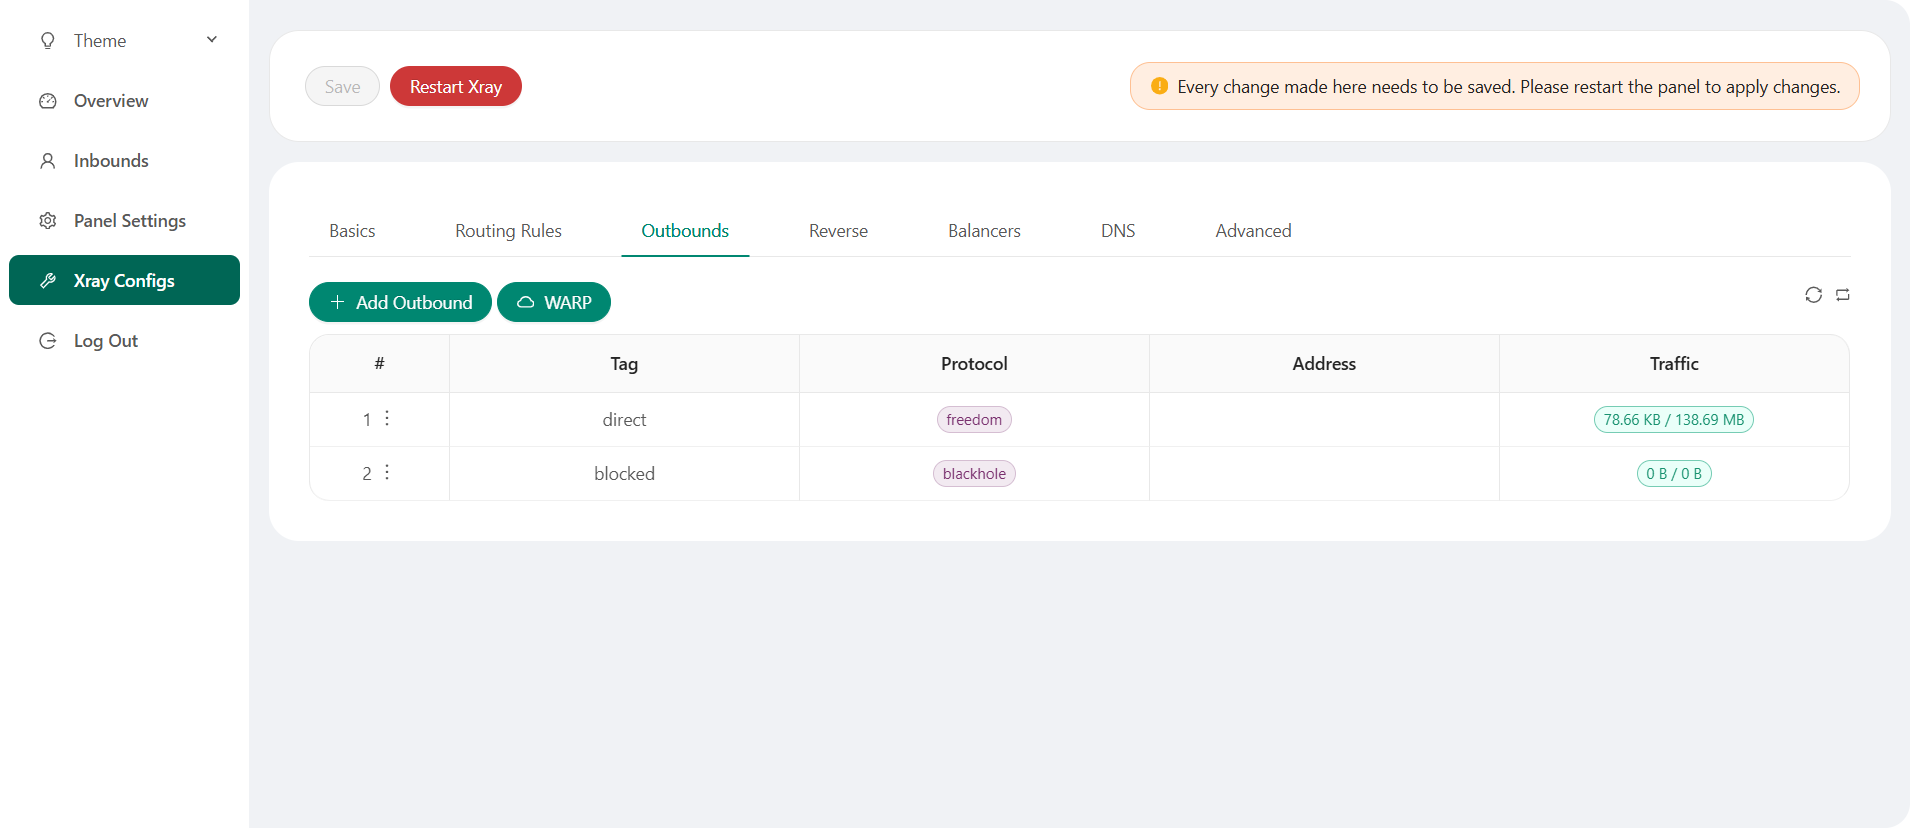This screenshot has height=828, width=1910.
Task: Open the three-dot menu for the direct outbound
Action: 387,418
